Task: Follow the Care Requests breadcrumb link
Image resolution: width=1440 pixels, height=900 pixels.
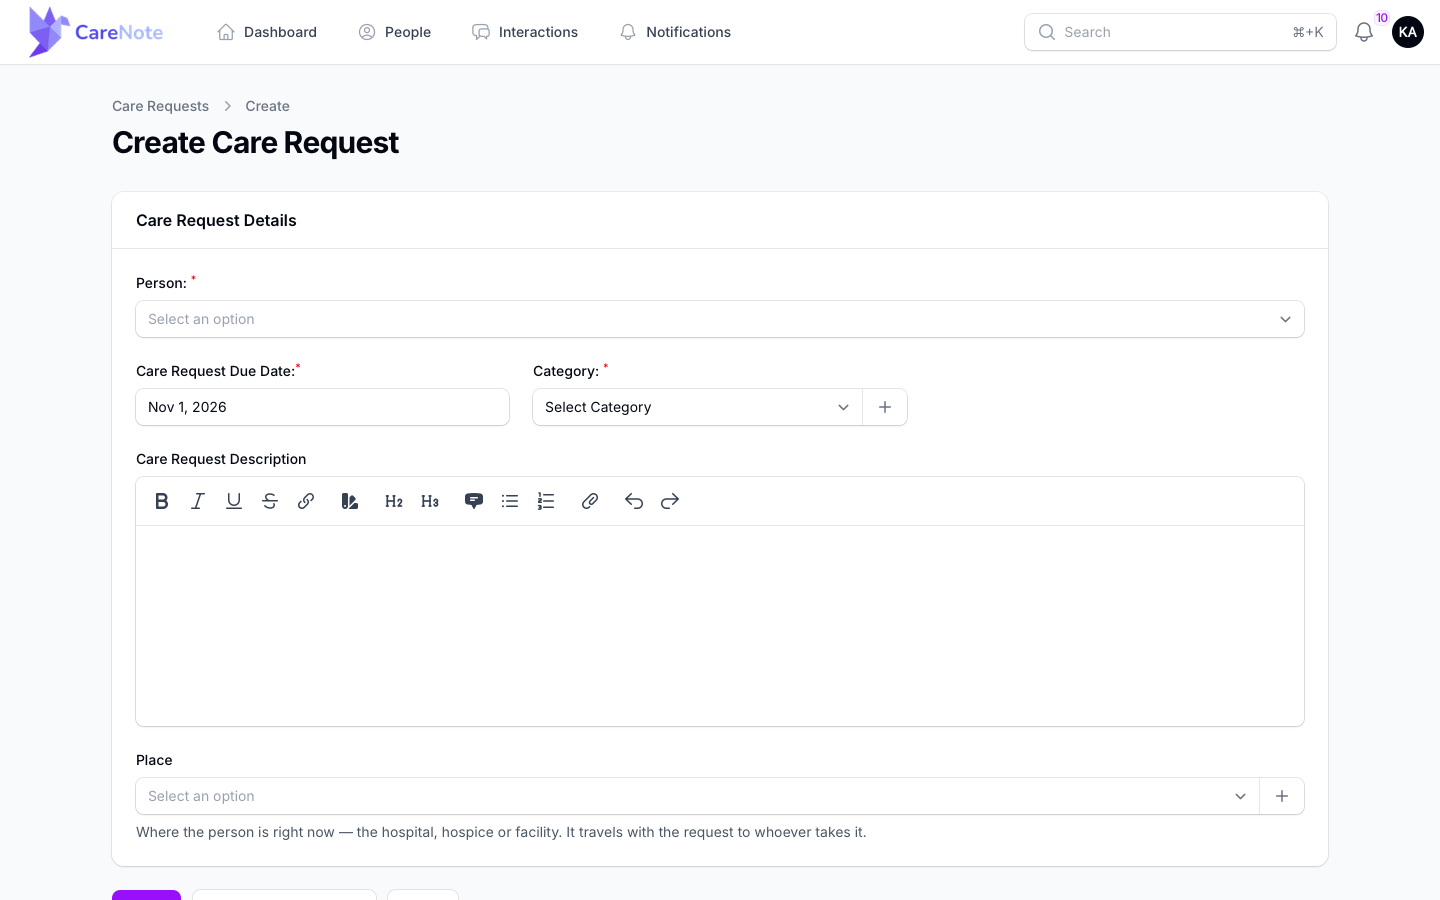Action: click(161, 106)
